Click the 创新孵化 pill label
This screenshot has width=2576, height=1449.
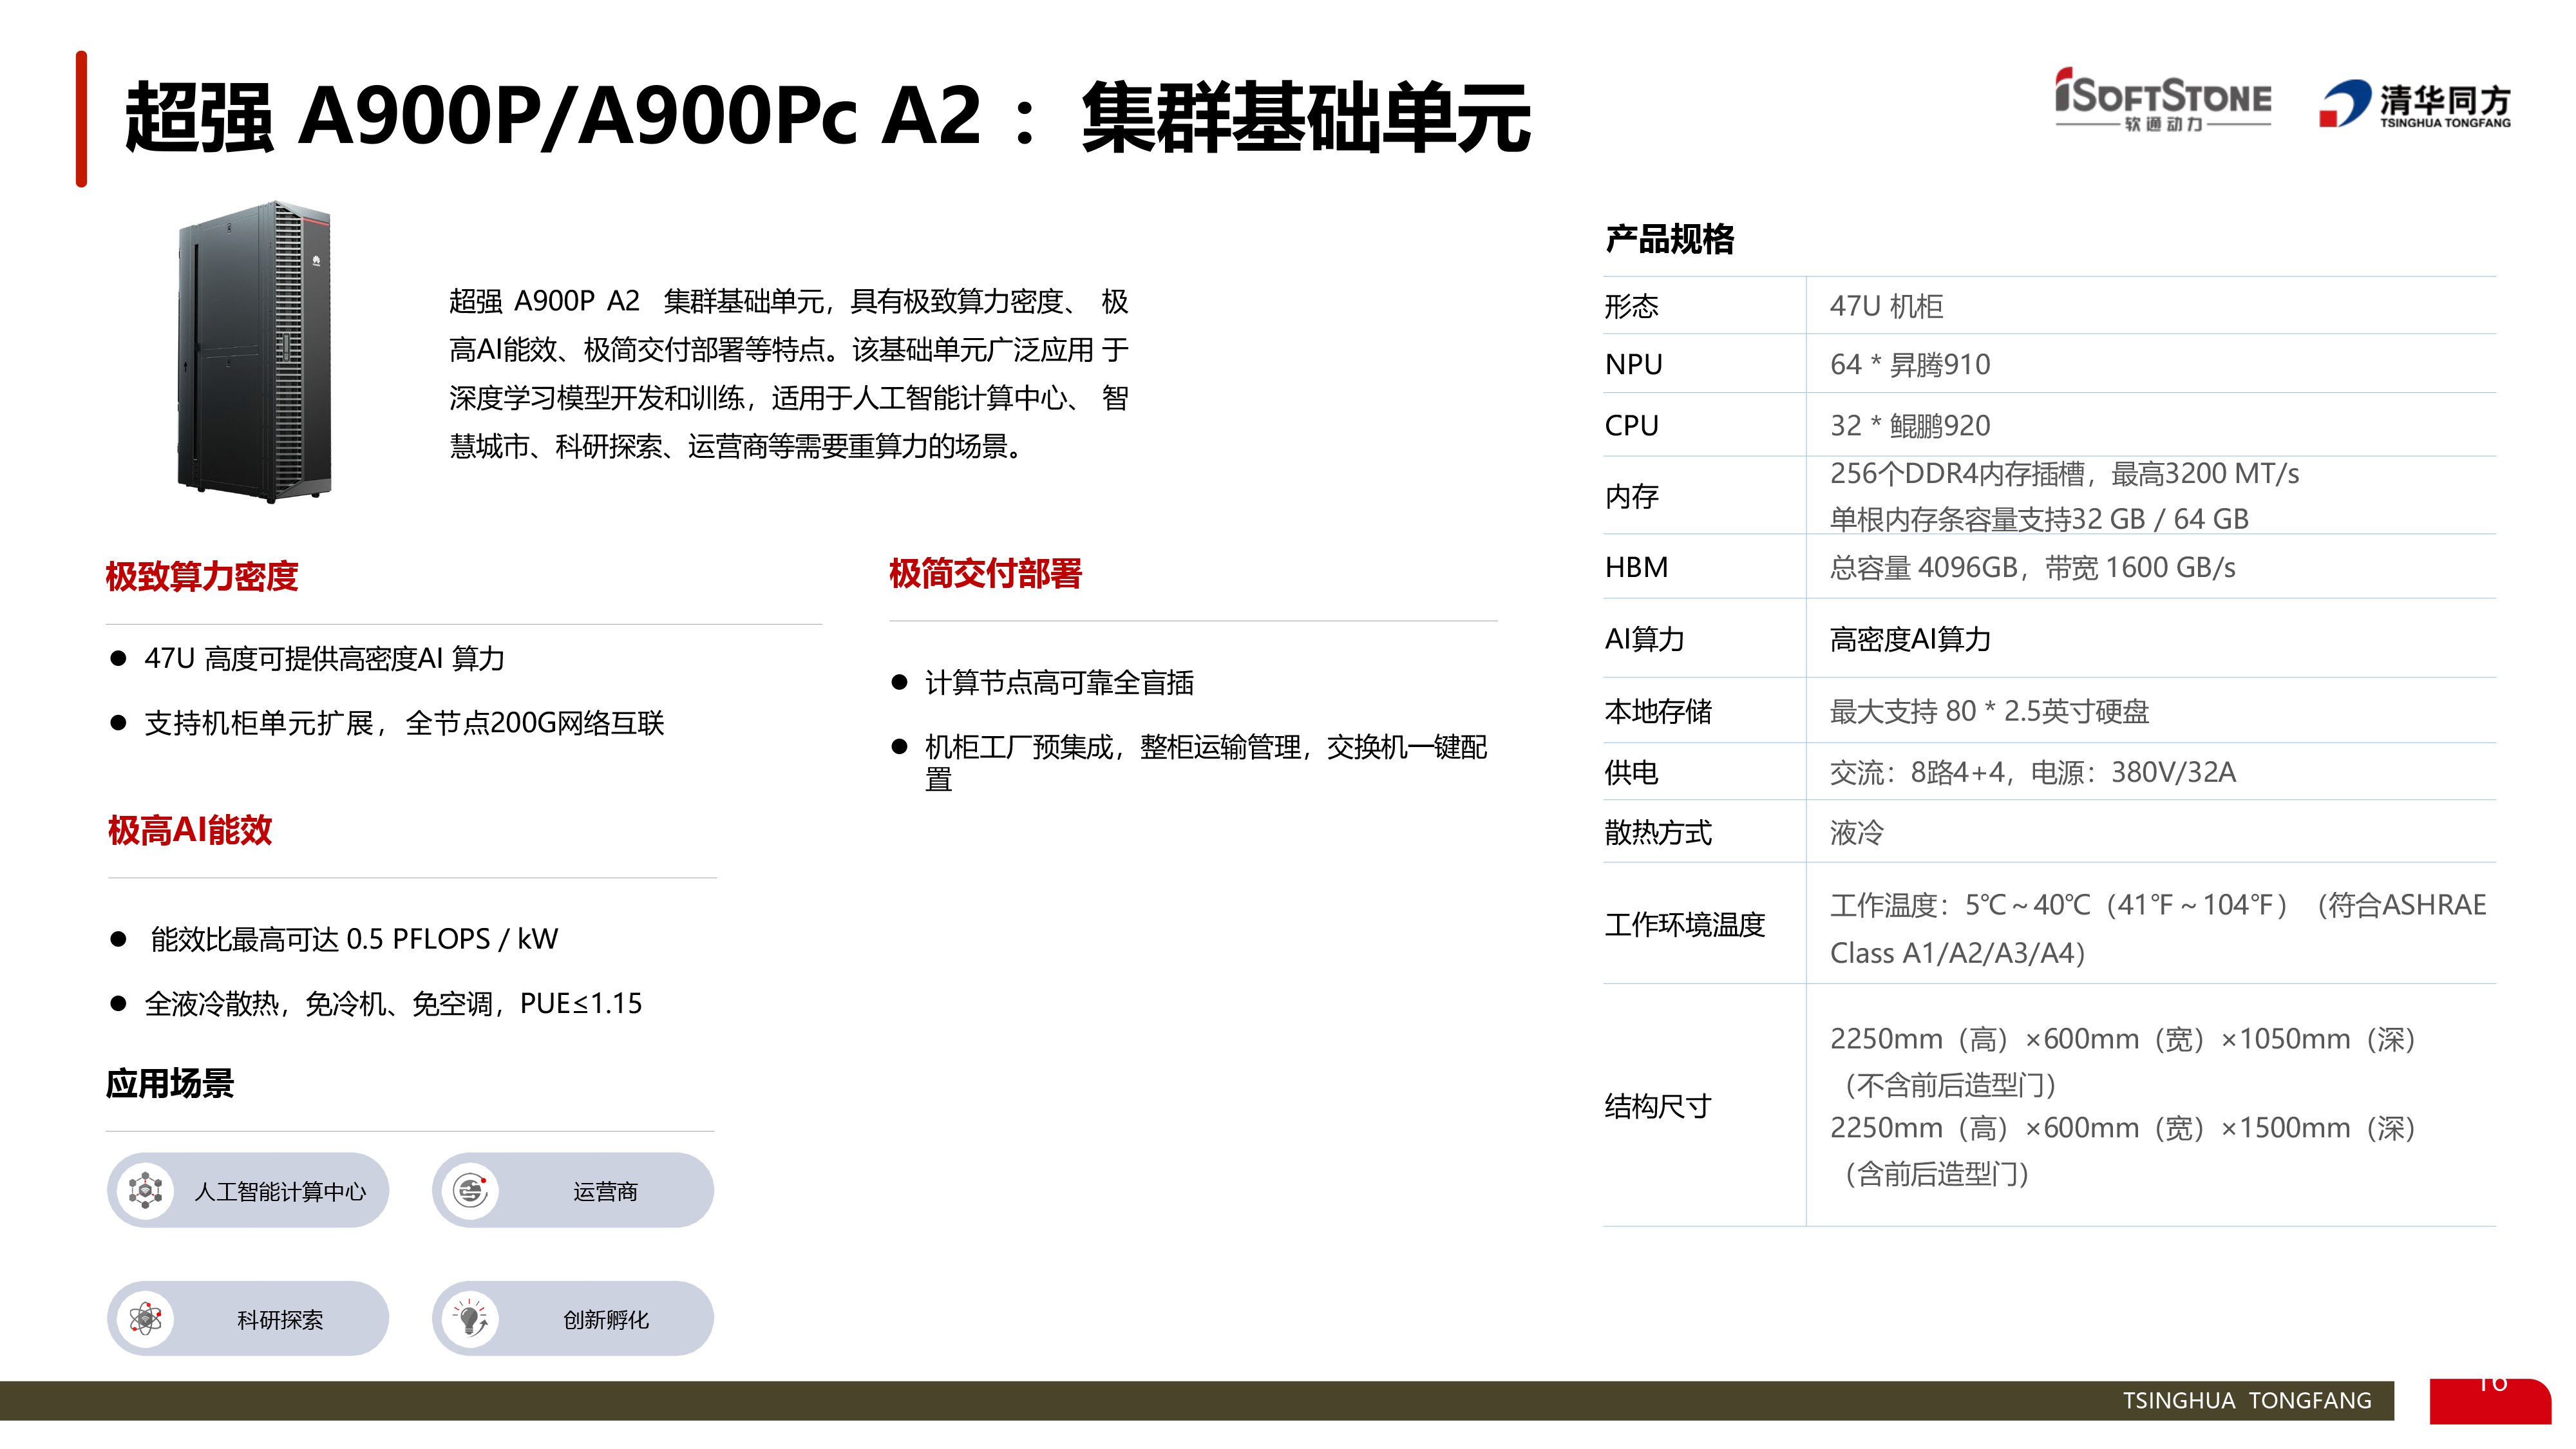tap(605, 1319)
